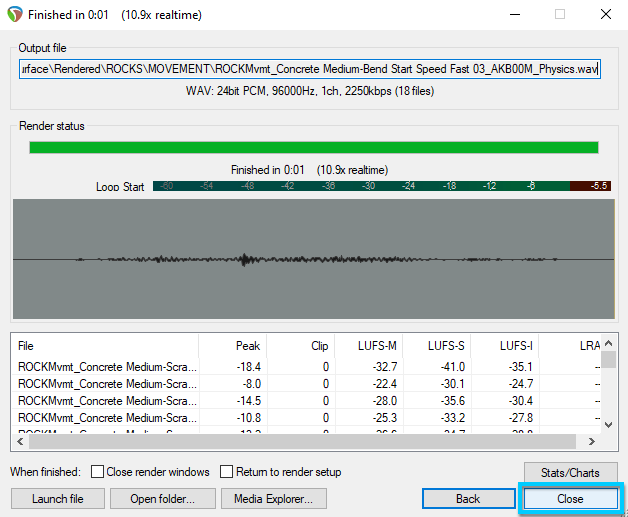Click the horizontal scrollbar right arrow
The height and width of the screenshot is (517, 628).
pos(593,441)
